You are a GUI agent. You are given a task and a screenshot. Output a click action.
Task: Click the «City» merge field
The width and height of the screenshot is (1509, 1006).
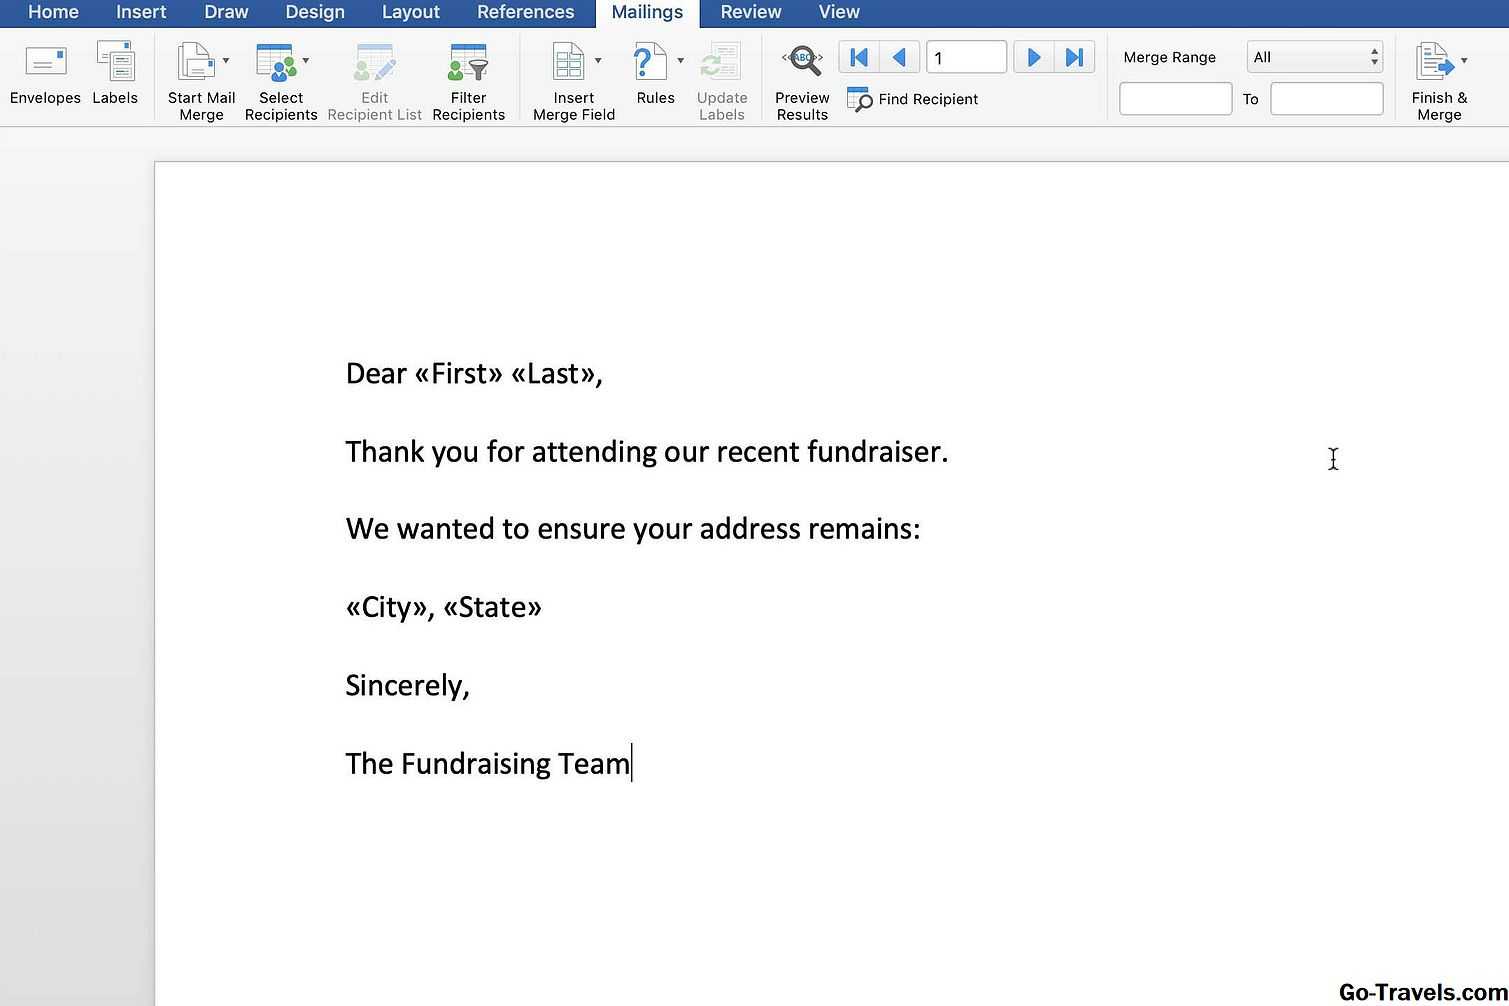pyautogui.click(x=386, y=607)
